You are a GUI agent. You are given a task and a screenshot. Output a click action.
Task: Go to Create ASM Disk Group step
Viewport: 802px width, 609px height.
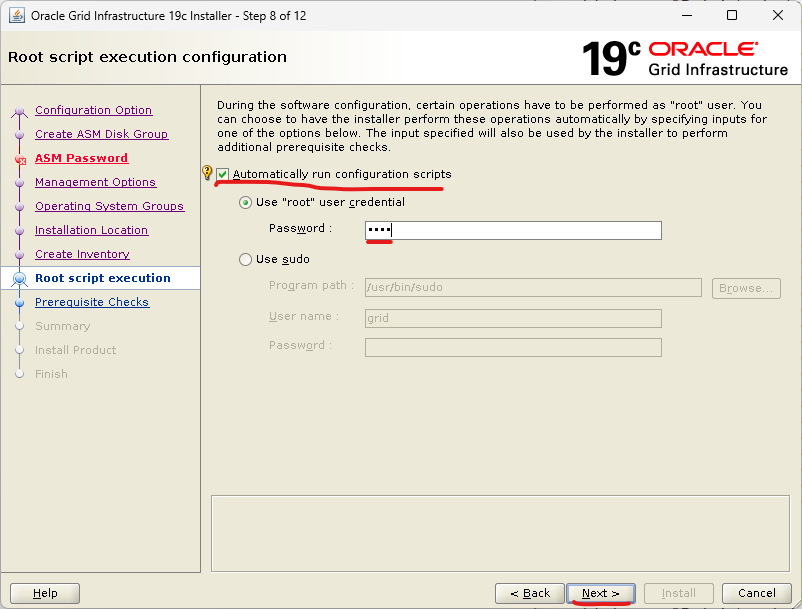point(101,134)
